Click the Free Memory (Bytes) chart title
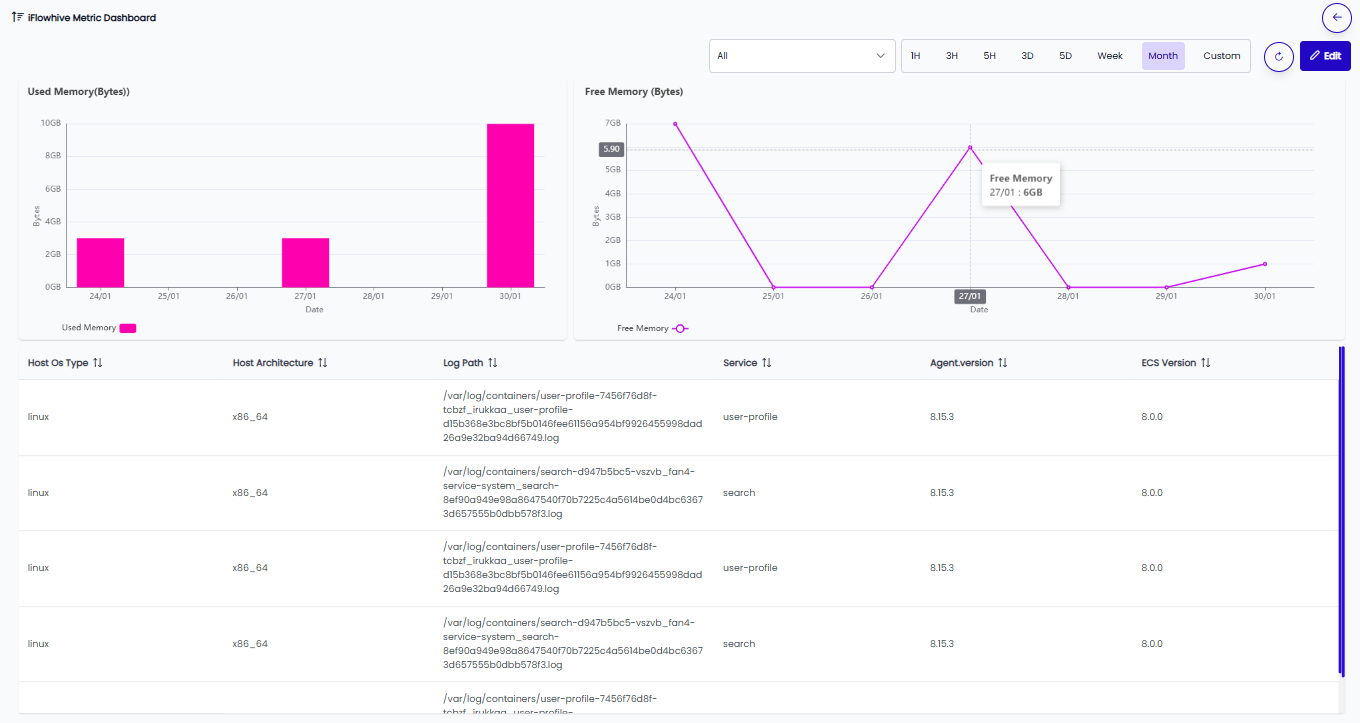 point(634,91)
